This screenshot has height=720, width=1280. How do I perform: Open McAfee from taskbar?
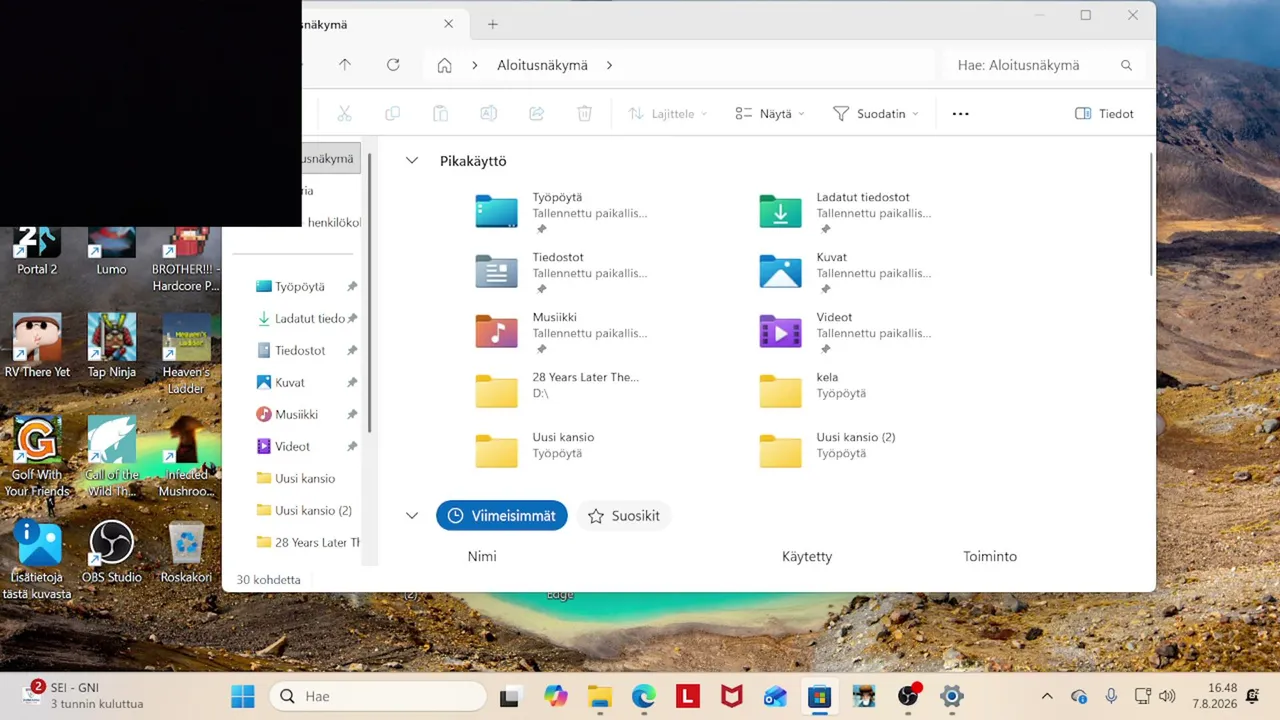[731, 696]
